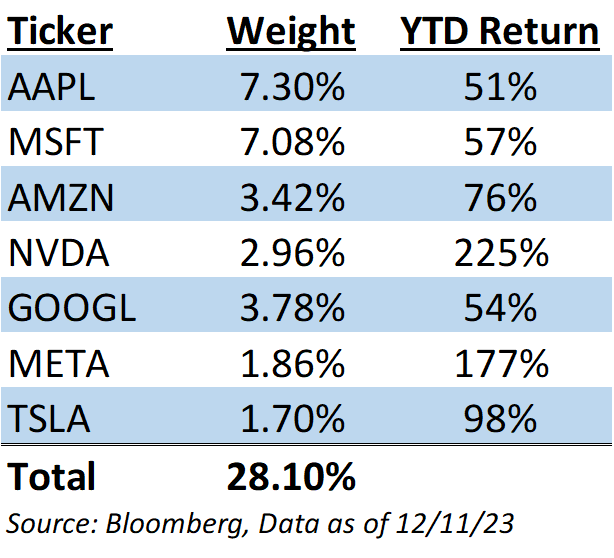Screen dimensions: 614x558
Task: Select the TSLA ticker cell
Action: (49, 418)
